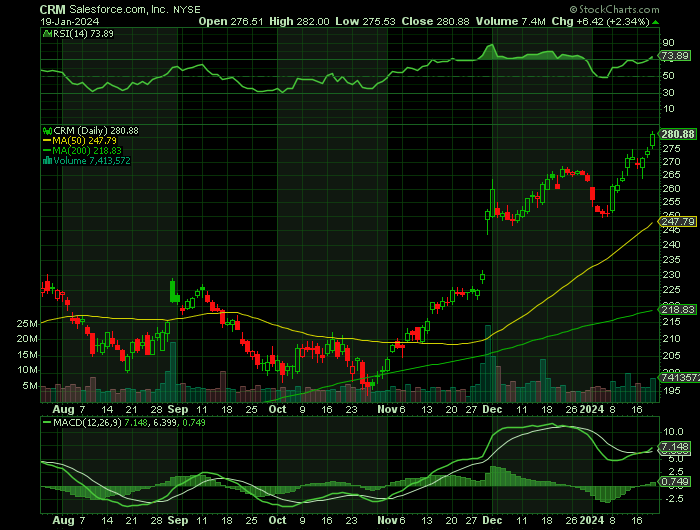Click the Close 280.88 value in header
The image size is (700, 530).
click(435, 21)
